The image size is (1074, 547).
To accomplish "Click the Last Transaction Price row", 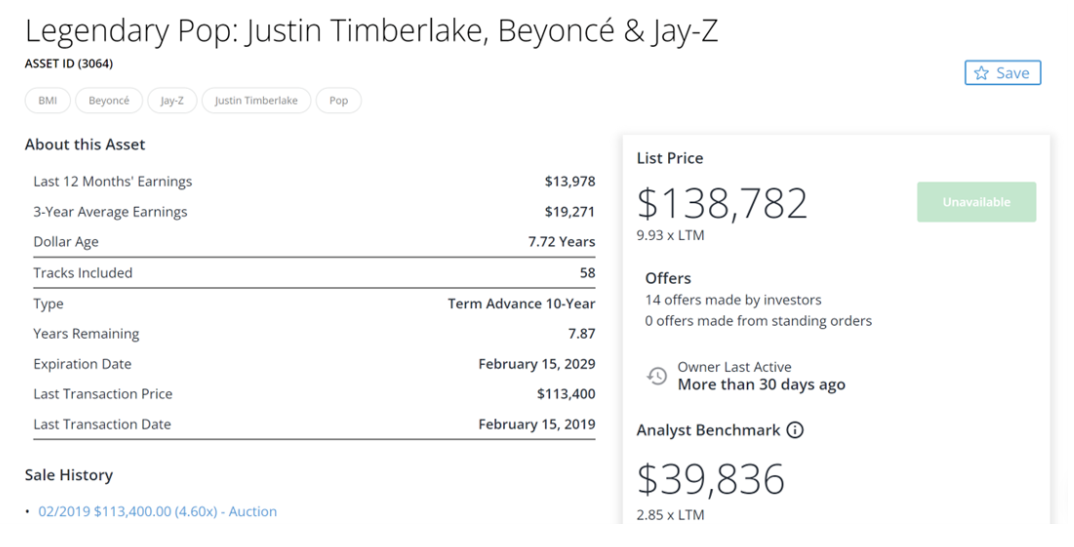I will [x=313, y=394].
